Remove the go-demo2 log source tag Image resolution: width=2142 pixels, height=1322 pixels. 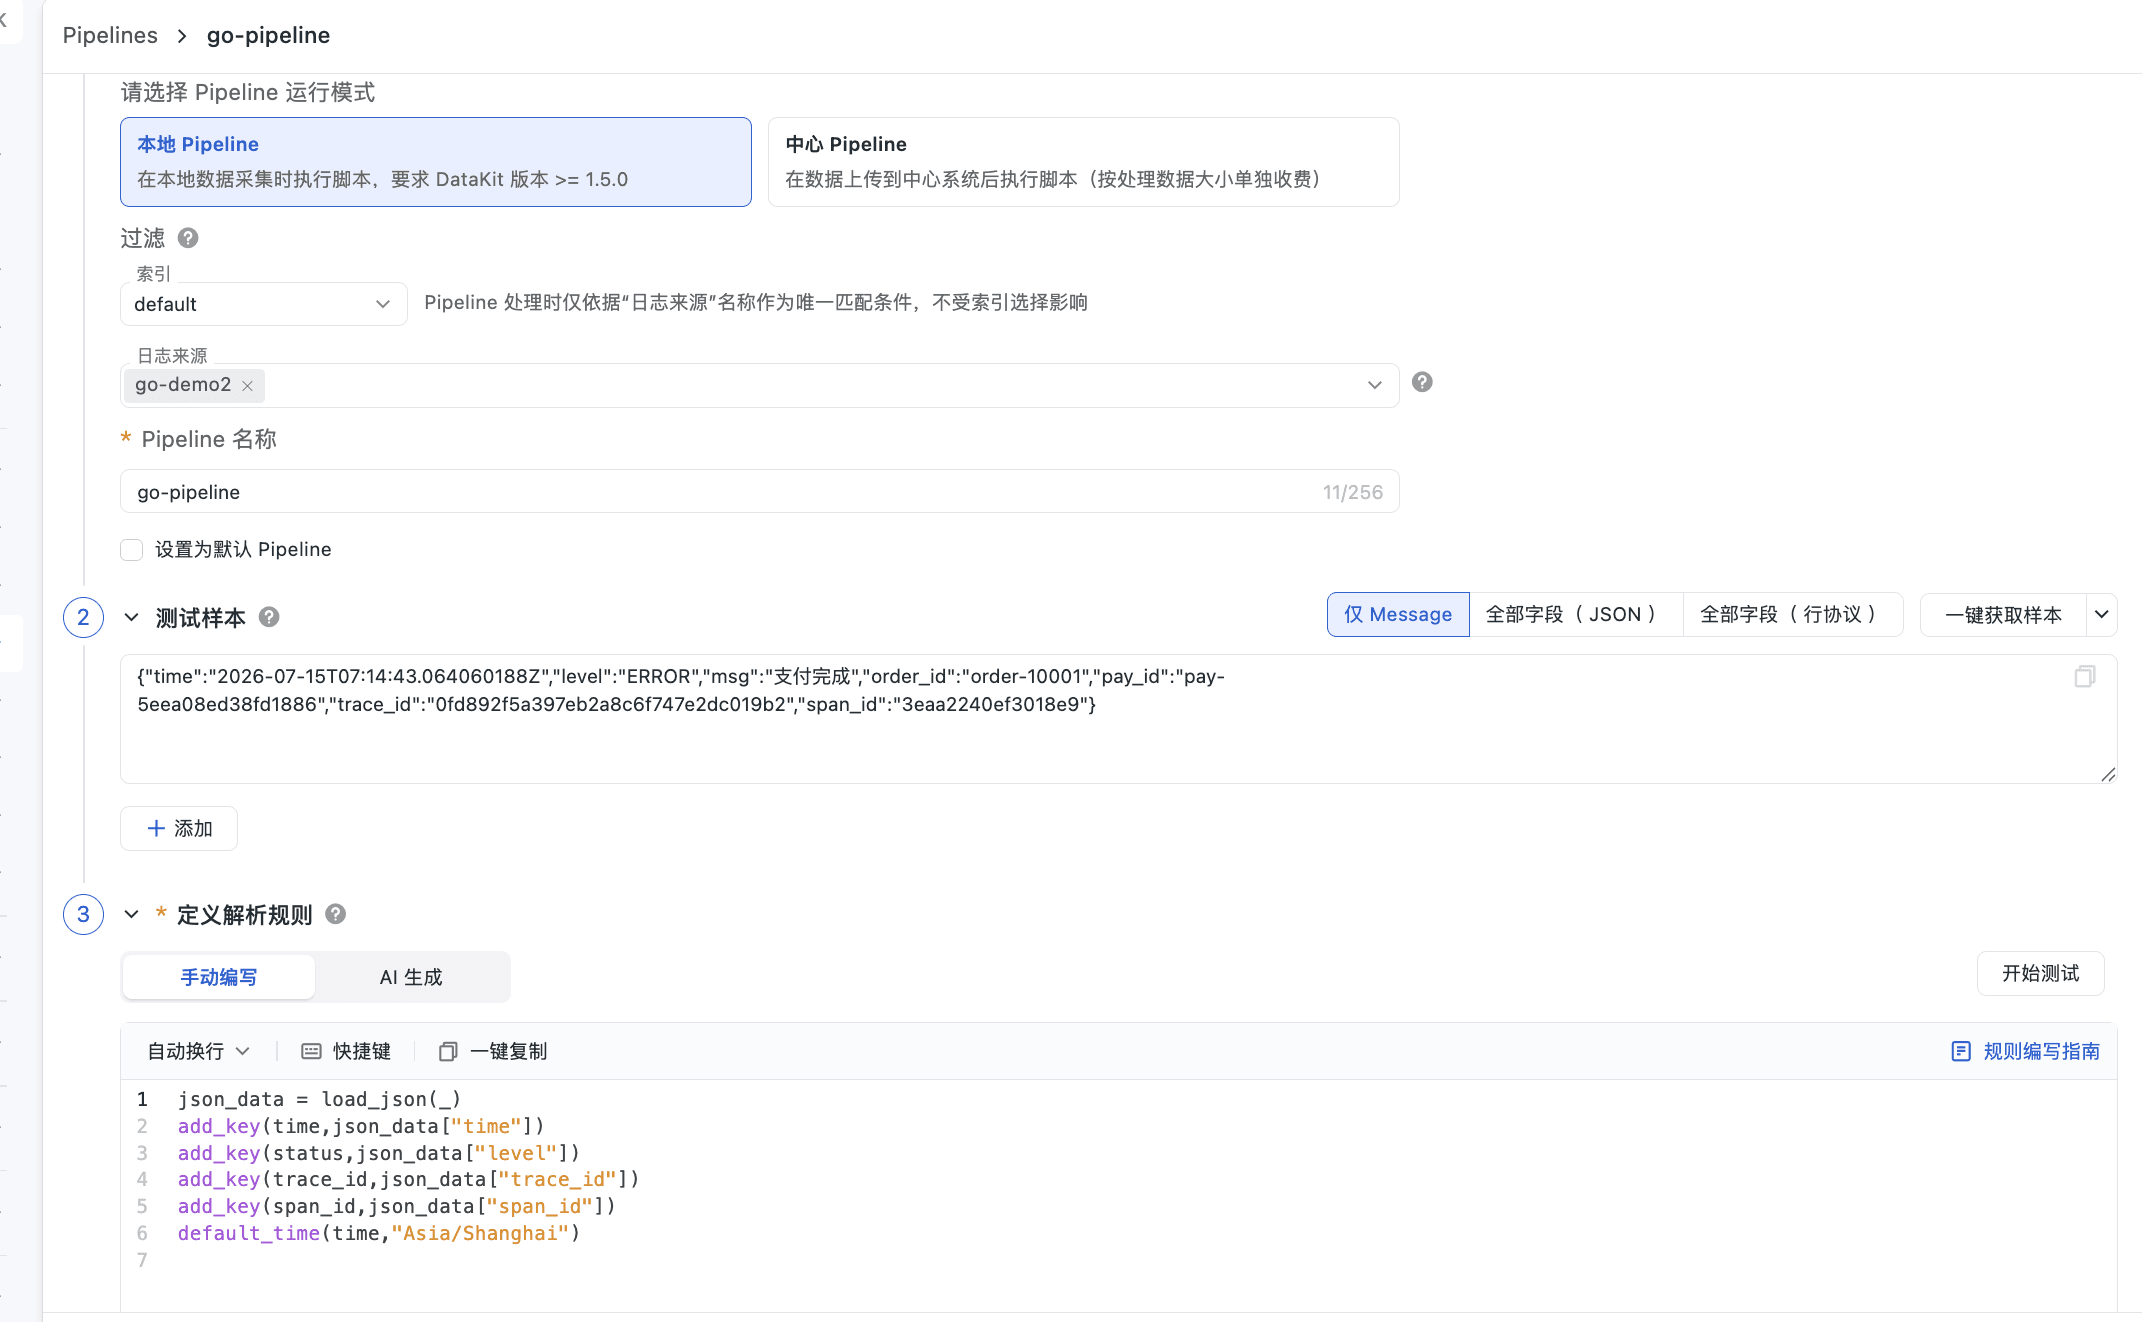(x=247, y=385)
